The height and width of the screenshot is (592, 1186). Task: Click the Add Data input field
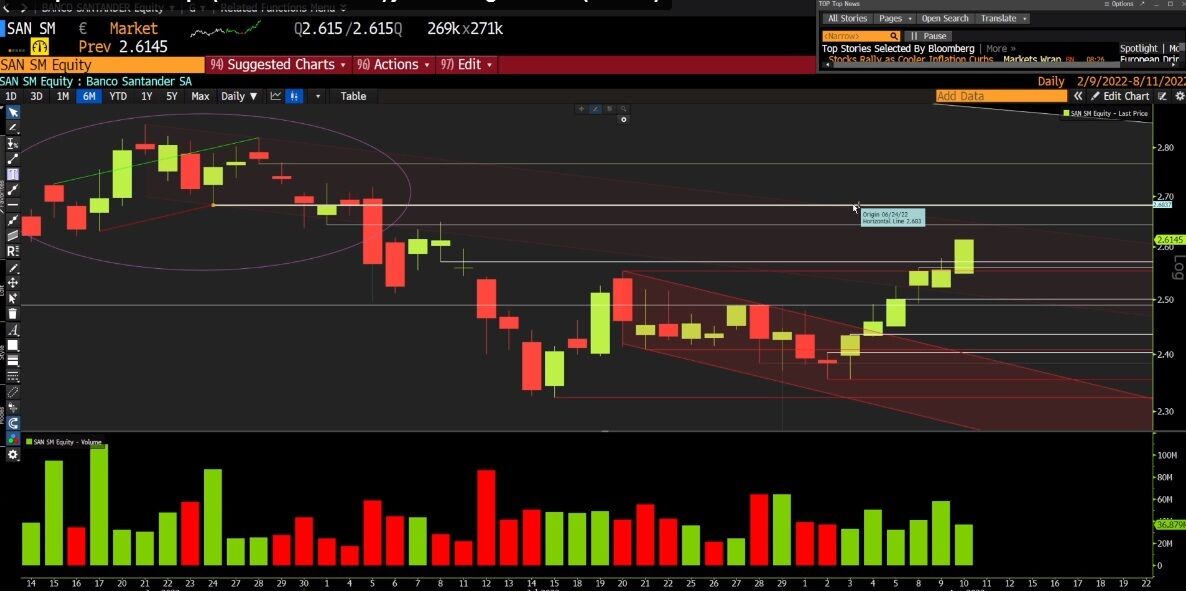(x=1001, y=96)
